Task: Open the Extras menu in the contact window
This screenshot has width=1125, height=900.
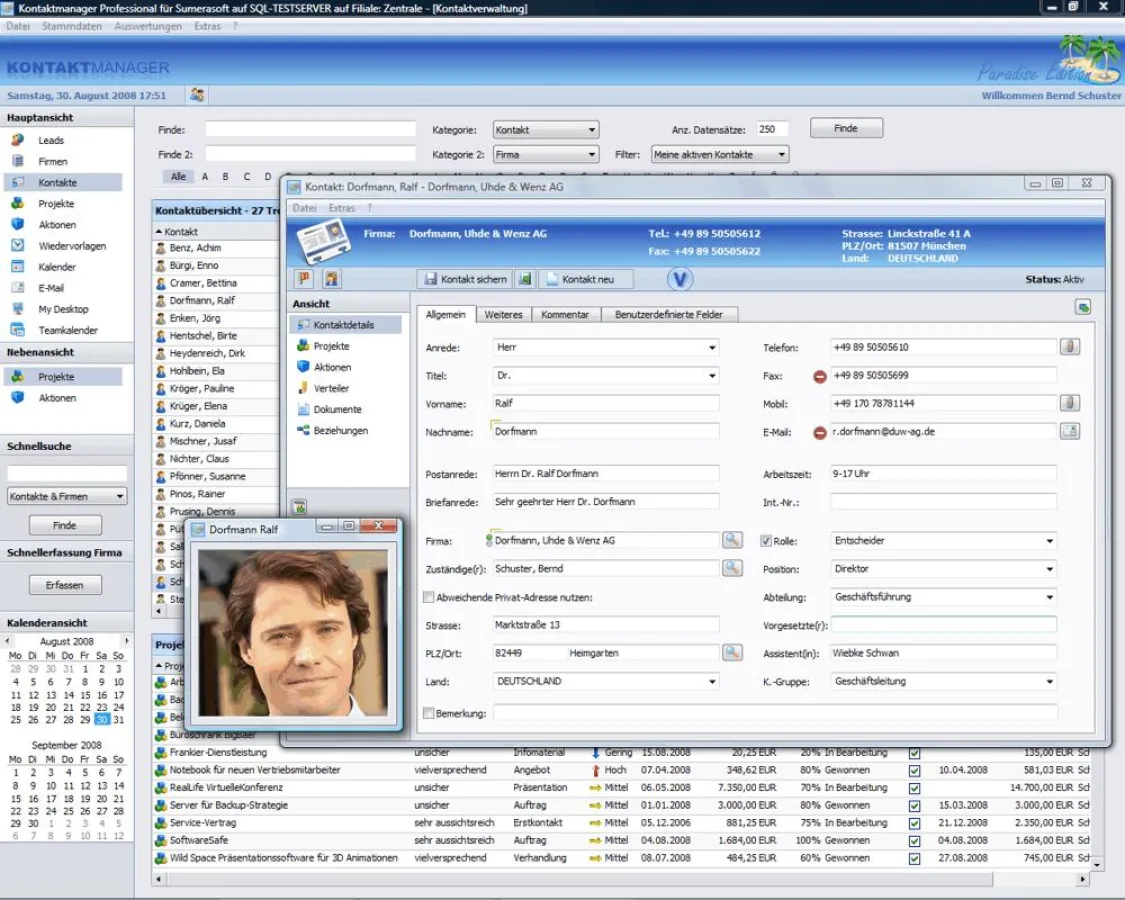Action: click(x=340, y=206)
